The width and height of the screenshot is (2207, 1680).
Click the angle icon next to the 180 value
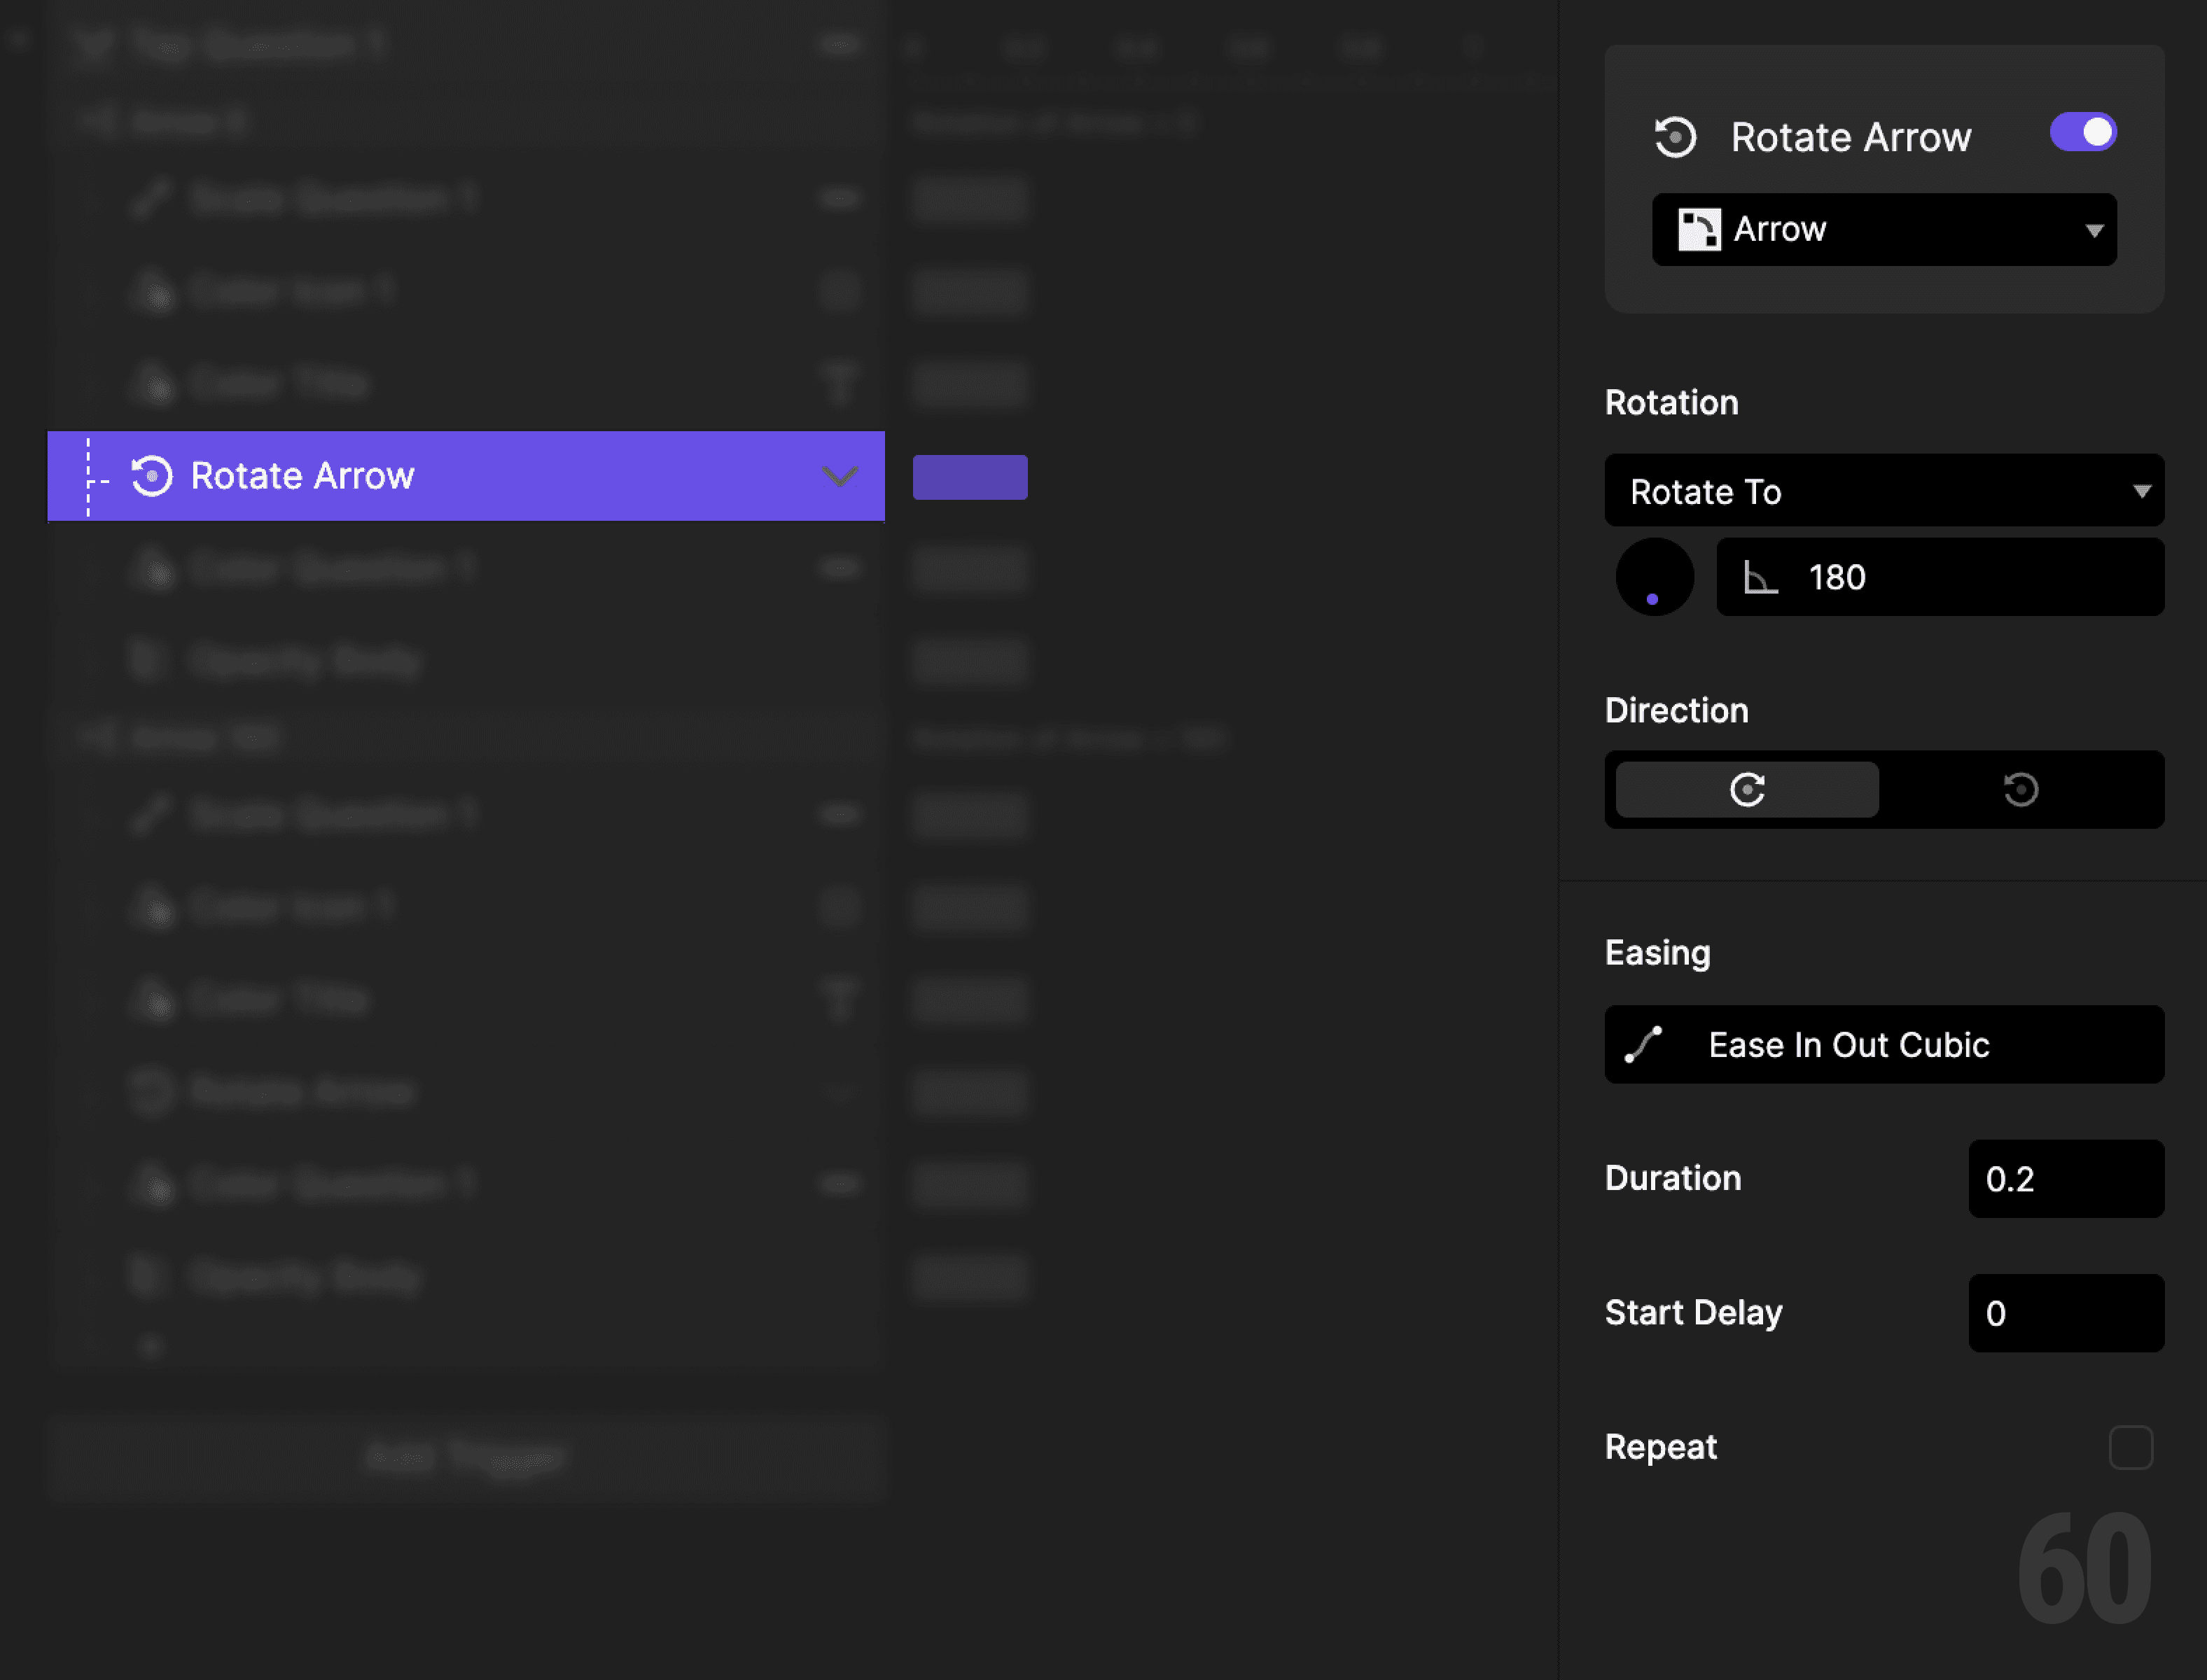click(x=1761, y=577)
